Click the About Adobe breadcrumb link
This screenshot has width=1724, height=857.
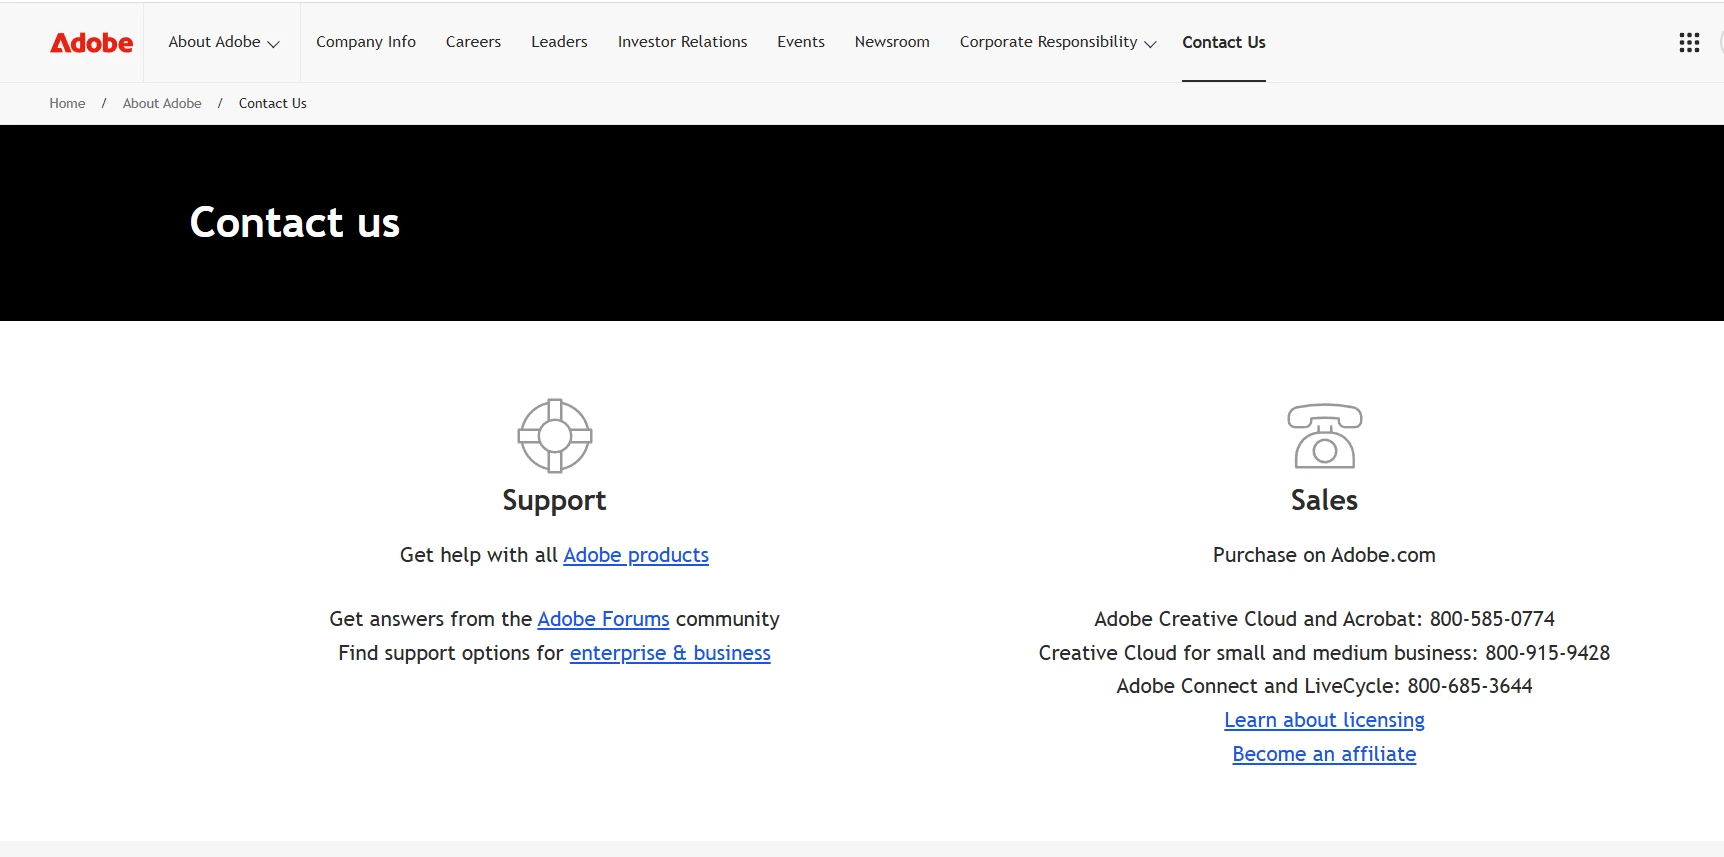162,103
